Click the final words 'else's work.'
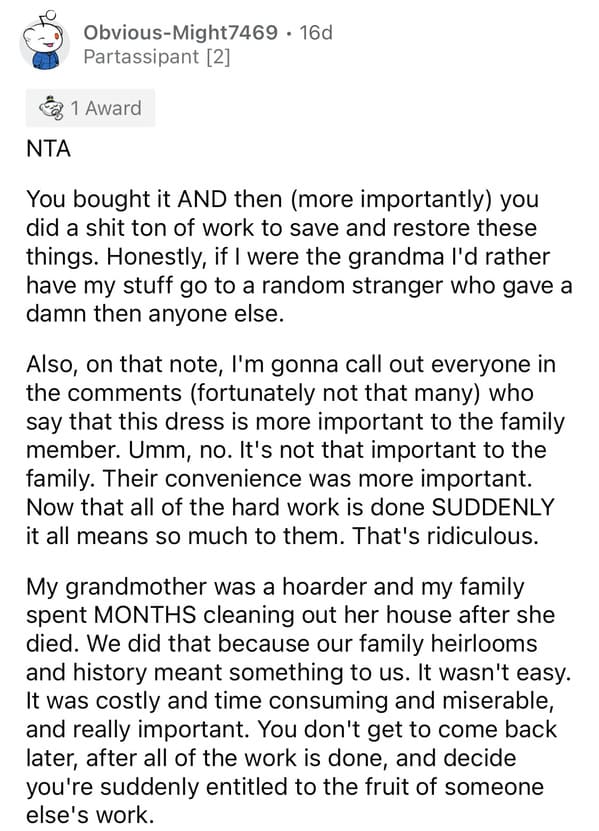This screenshot has height=831, width=599. 90,815
